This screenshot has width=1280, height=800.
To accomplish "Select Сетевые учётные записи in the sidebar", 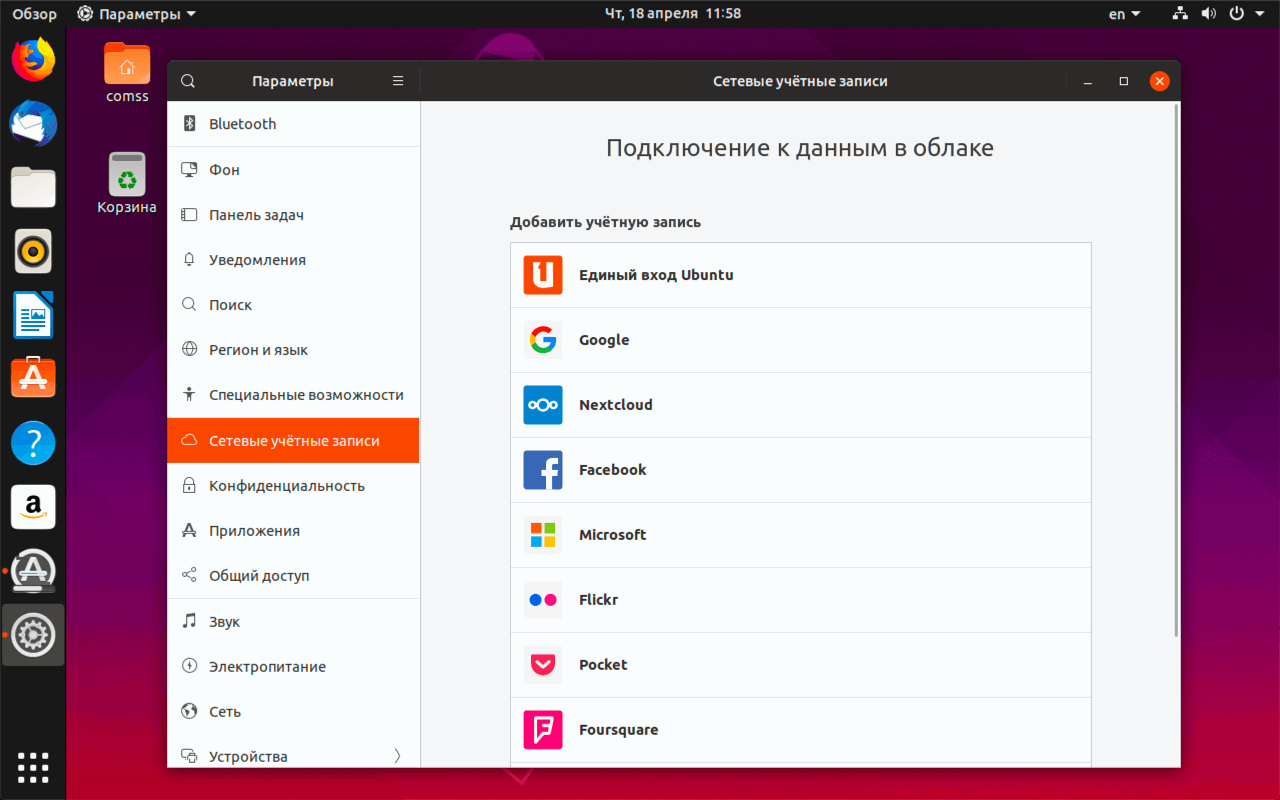I will (293, 441).
